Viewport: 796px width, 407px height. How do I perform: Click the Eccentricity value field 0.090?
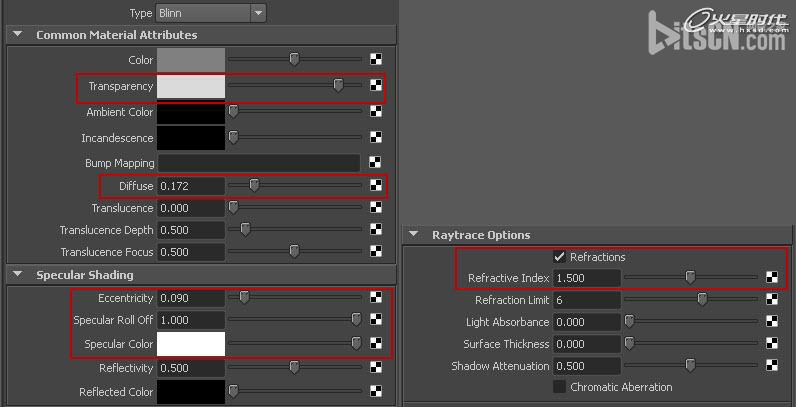191,298
